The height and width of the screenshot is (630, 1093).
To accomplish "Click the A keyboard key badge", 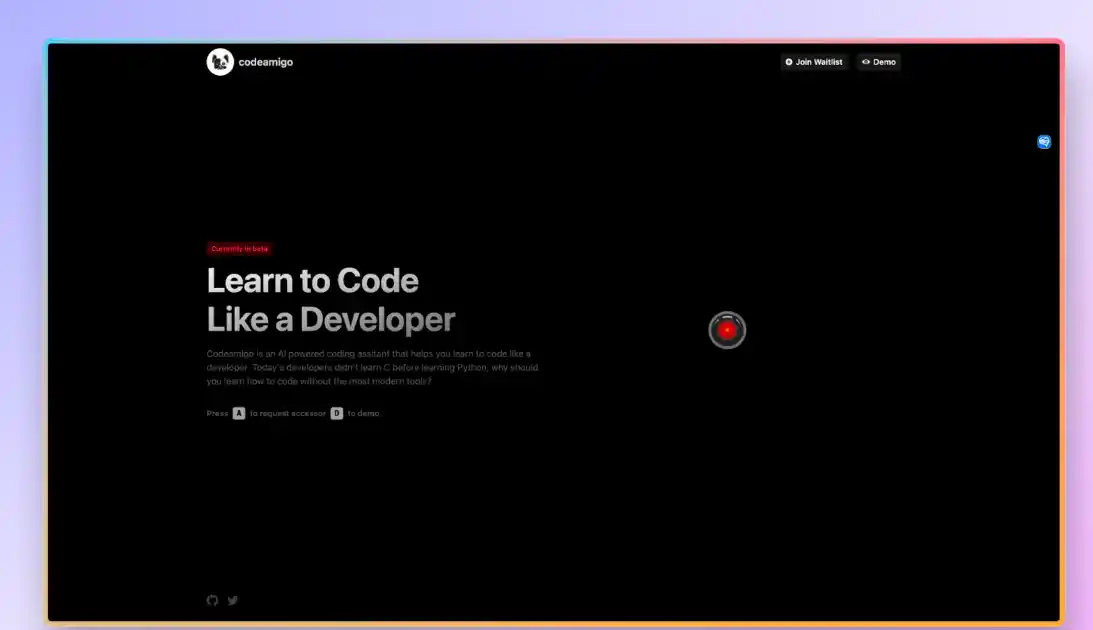I will [239, 413].
